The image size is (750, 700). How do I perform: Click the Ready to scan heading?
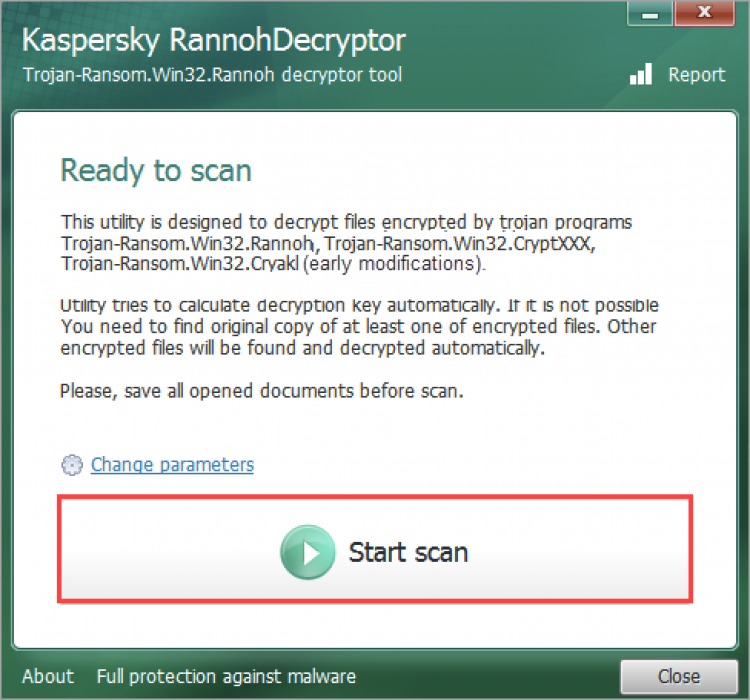156,171
